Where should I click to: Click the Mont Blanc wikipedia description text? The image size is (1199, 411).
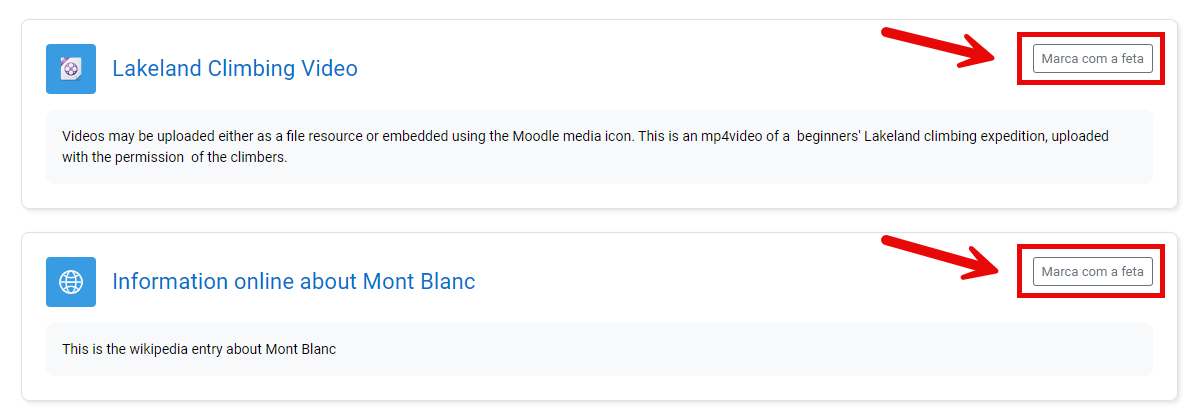point(199,349)
